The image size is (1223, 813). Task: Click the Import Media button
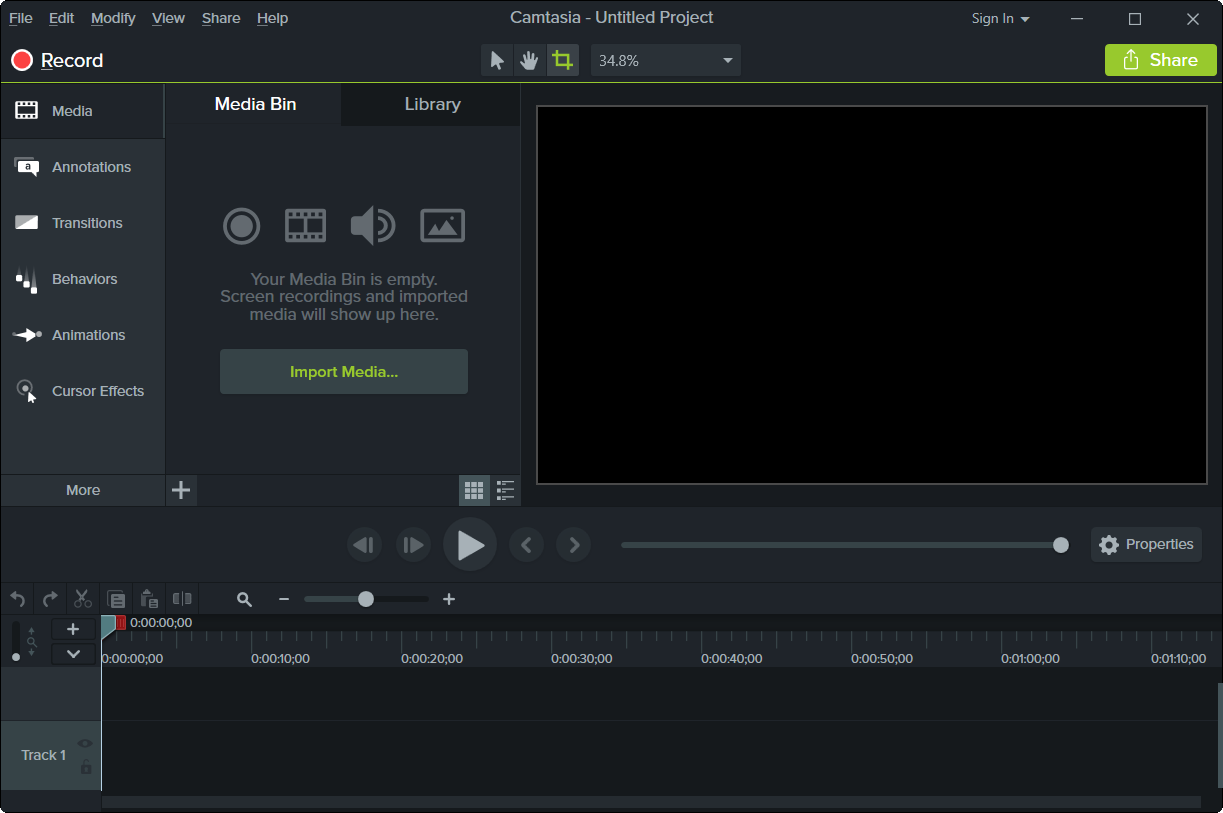pyautogui.click(x=344, y=372)
